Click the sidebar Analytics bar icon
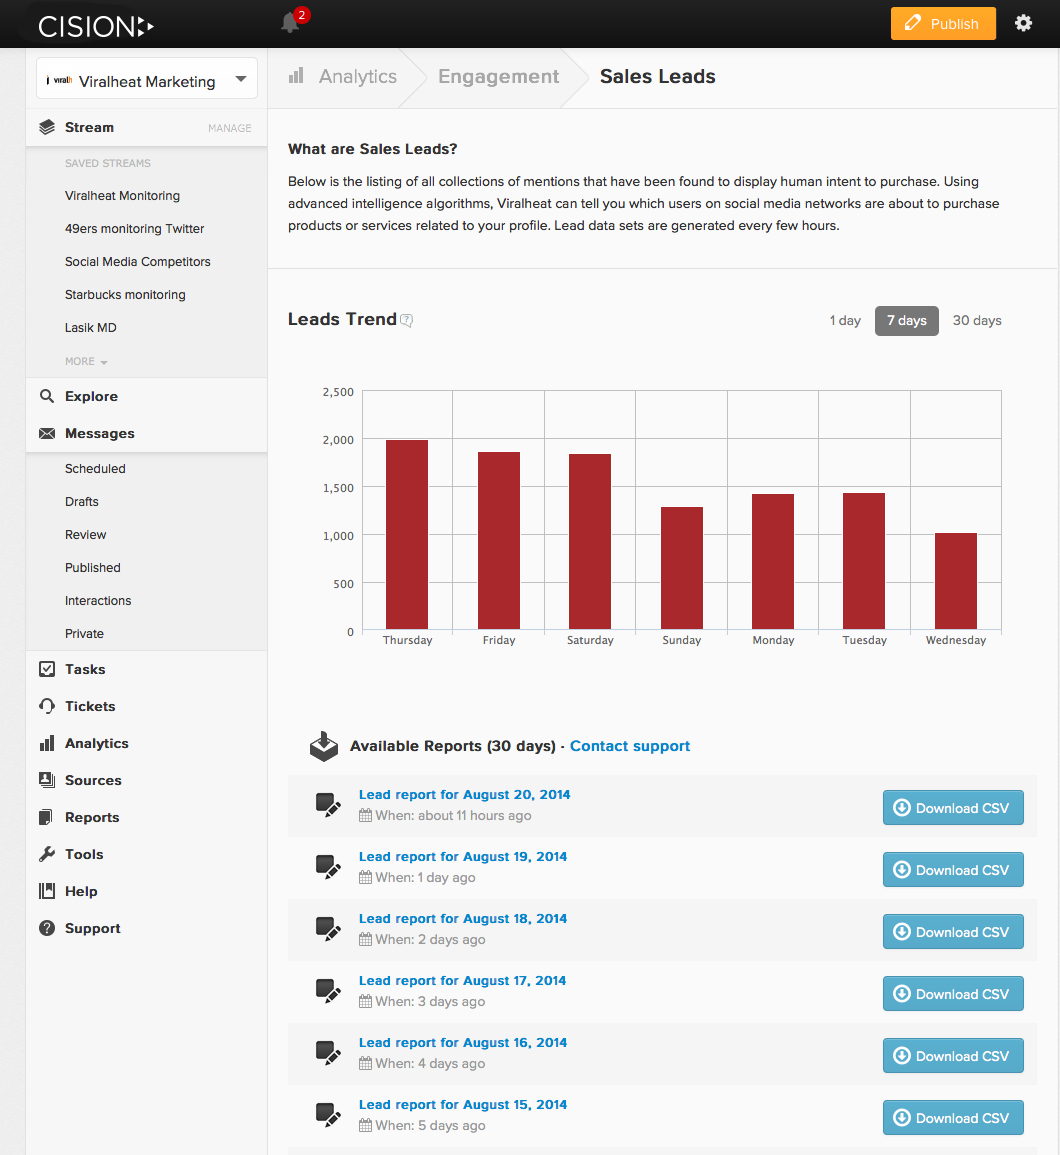Screen dimensions: 1060x1155 click(x=47, y=743)
